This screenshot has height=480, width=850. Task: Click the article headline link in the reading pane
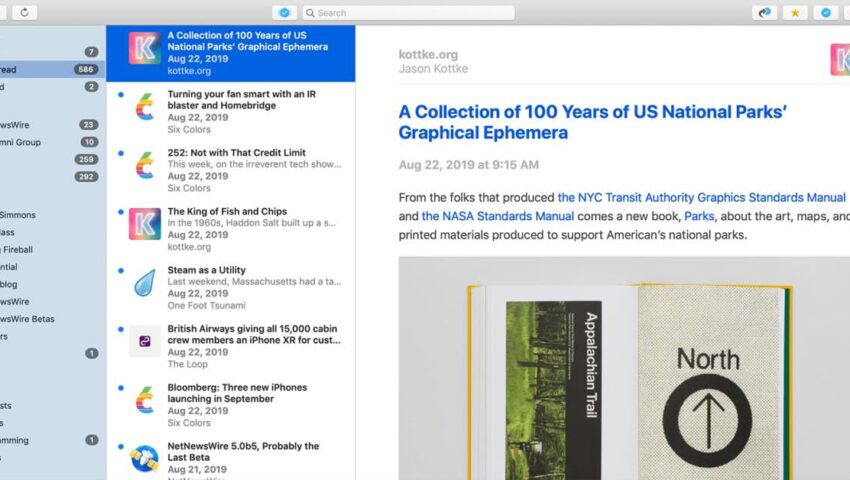[x=593, y=122]
